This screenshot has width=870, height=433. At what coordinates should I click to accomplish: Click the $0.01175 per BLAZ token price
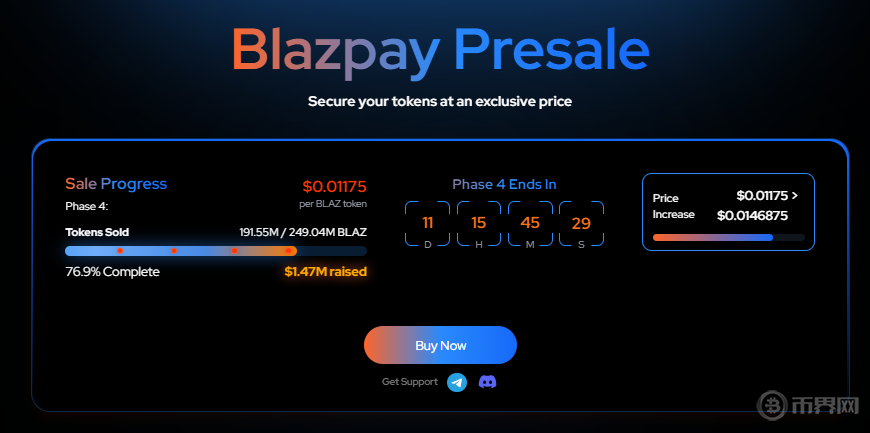(x=334, y=186)
